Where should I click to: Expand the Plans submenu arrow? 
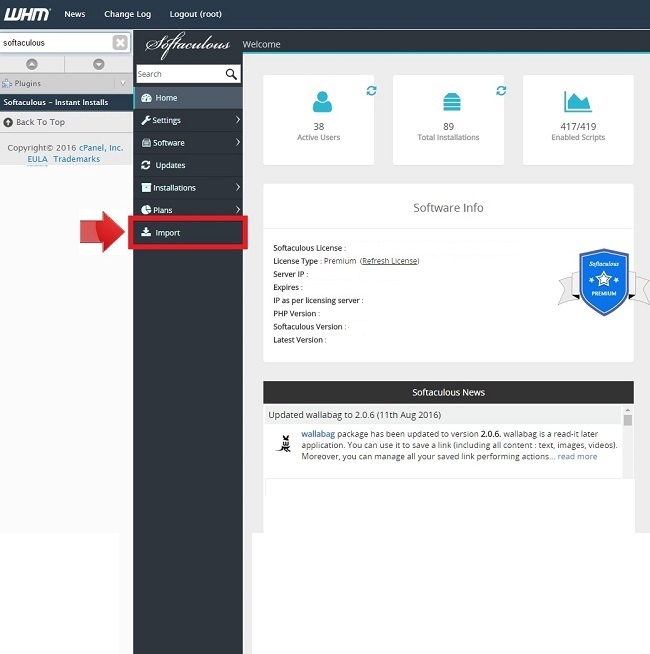pos(237,210)
